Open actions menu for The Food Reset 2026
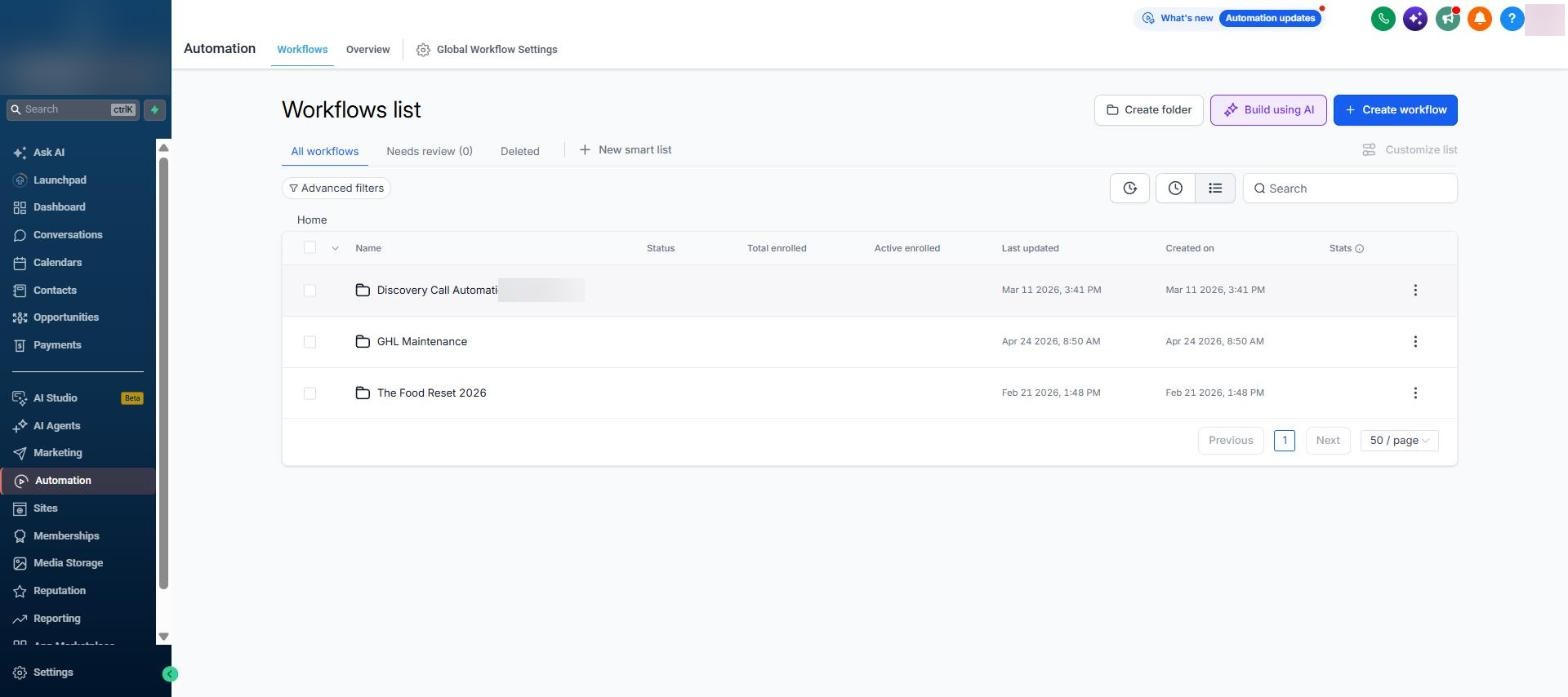 pyautogui.click(x=1415, y=393)
